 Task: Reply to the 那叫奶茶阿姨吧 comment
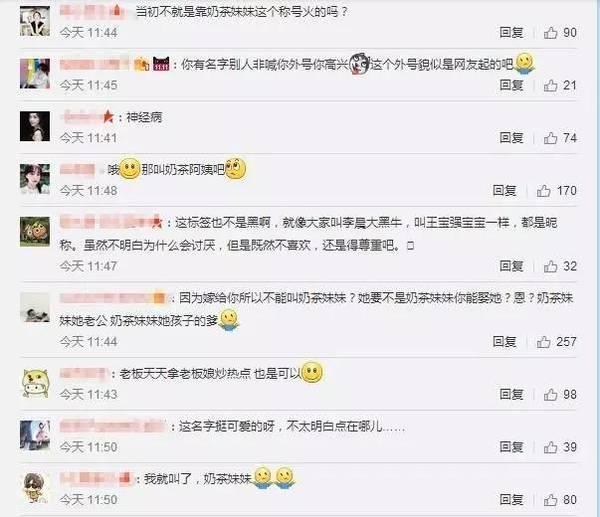(505, 191)
